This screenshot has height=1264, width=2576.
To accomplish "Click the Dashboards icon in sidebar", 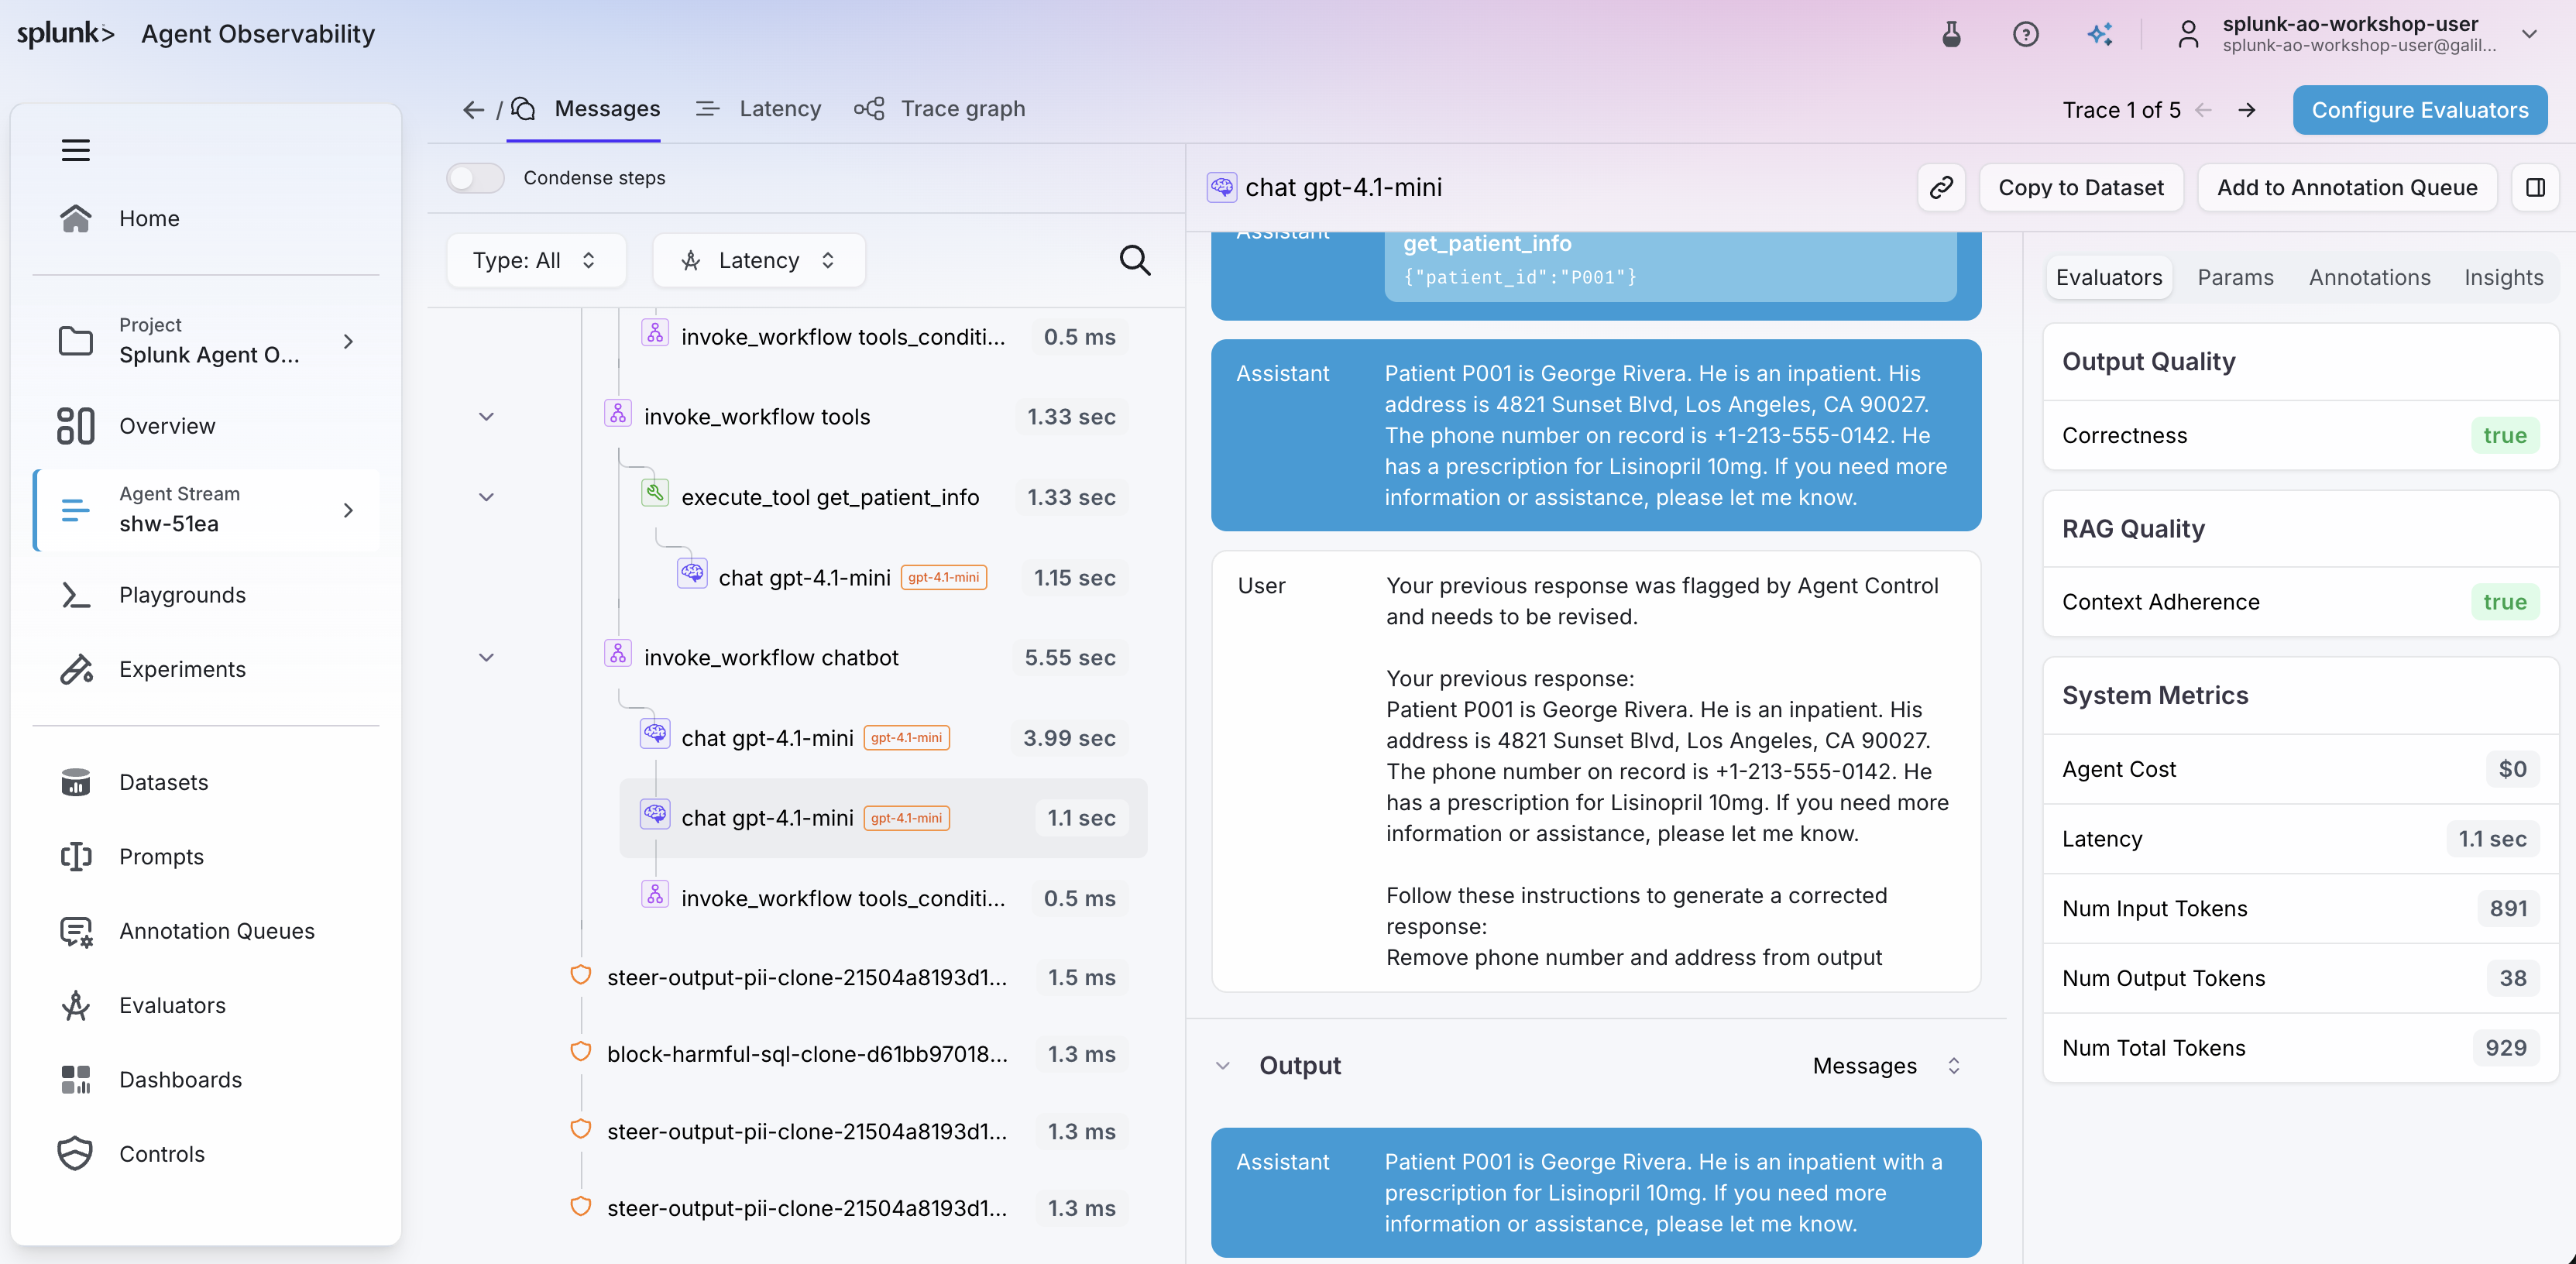I will pyautogui.click(x=76, y=1080).
